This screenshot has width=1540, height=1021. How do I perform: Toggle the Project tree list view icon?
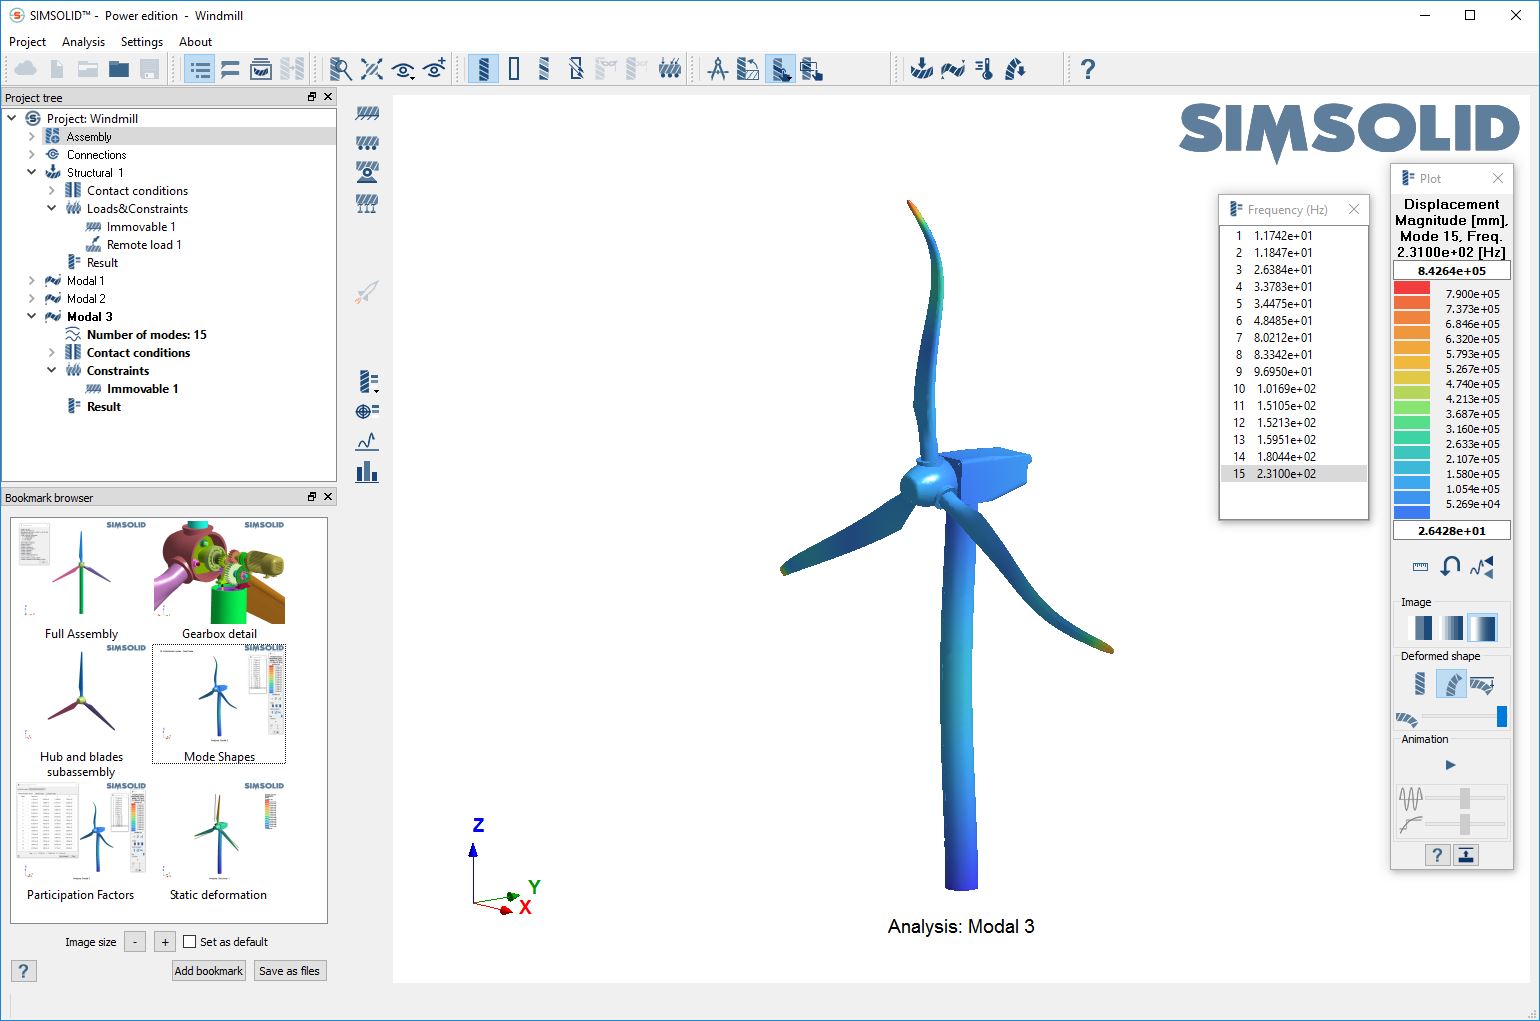200,69
